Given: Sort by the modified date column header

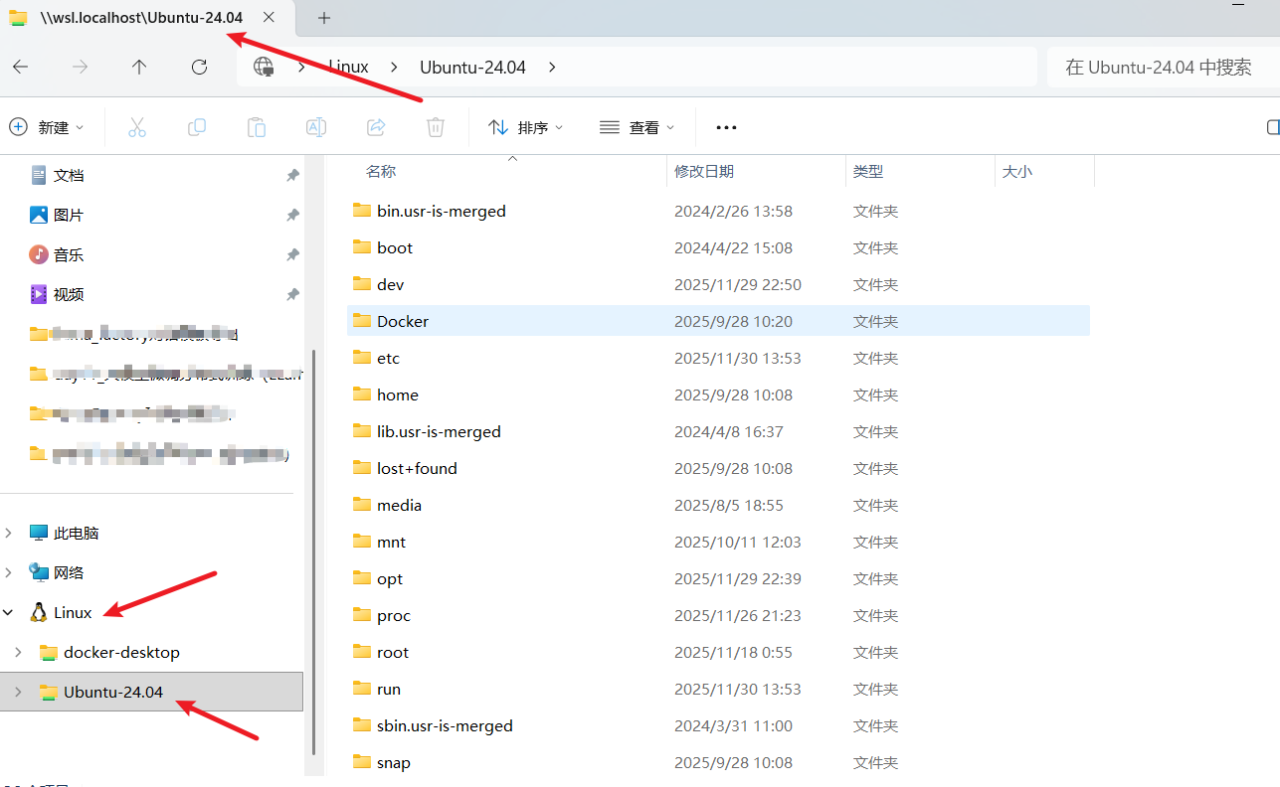Looking at the screenshot, I should click(704, 171).
